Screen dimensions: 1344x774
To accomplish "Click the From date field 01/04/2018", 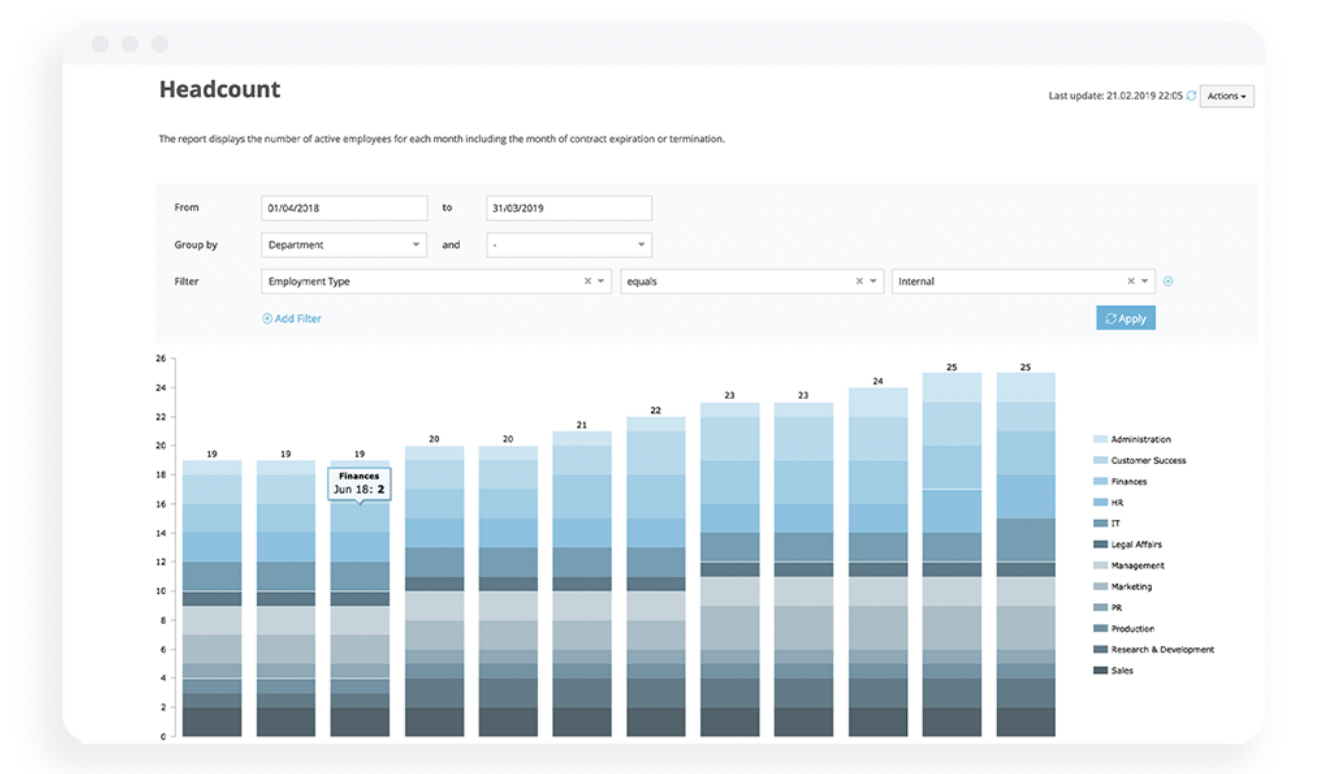I will pyautogui.click(x=344, y=208).
